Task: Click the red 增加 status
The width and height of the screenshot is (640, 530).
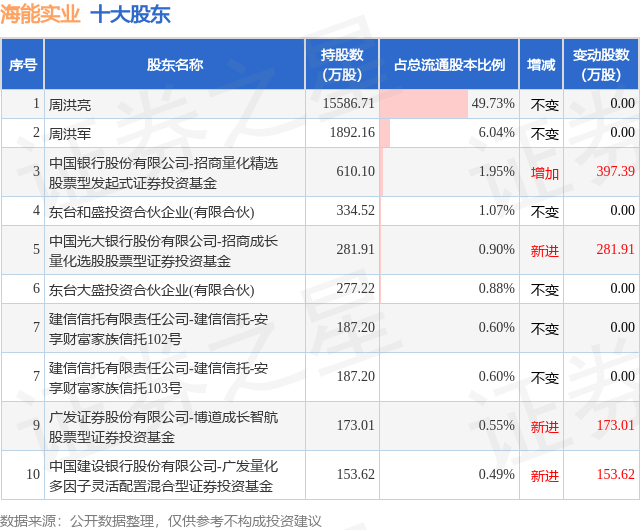Action: tap(544, 173)
